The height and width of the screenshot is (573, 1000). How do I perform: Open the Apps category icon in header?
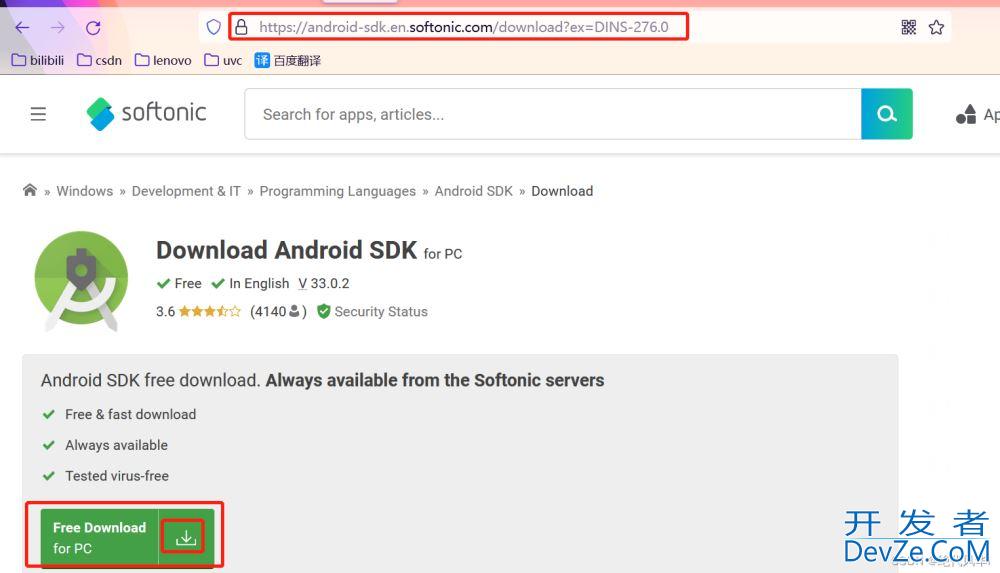[966, 114]
